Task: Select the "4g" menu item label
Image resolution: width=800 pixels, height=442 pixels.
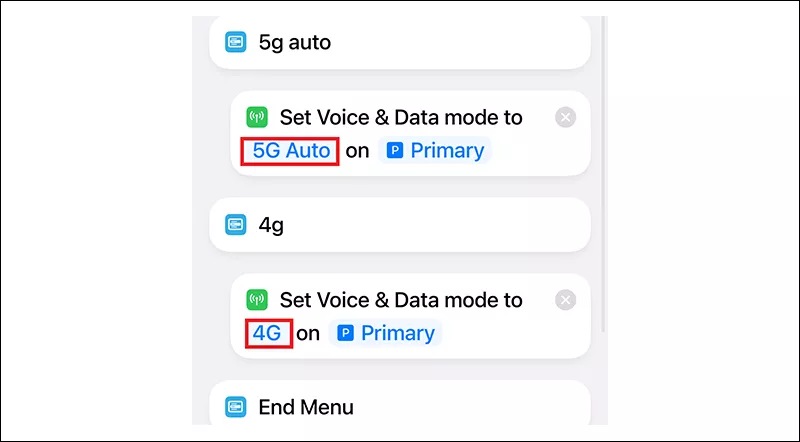Action: point(271,225)
